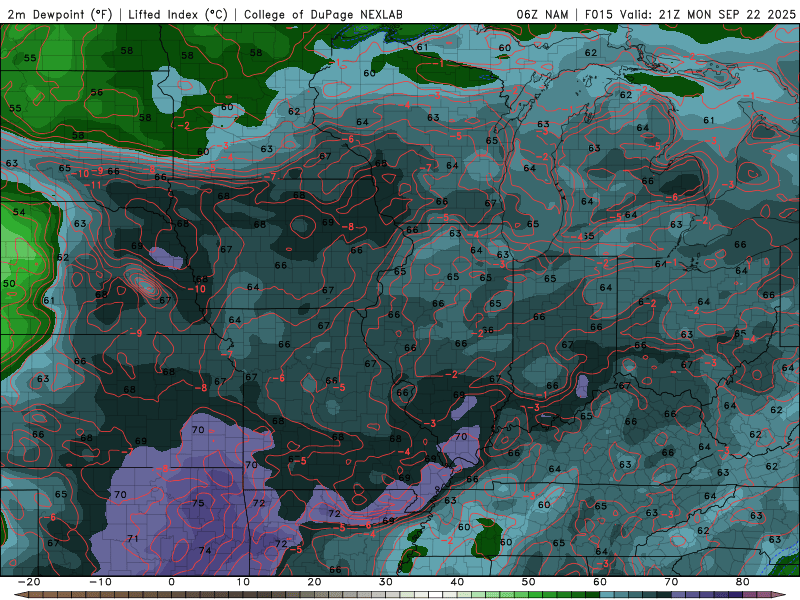This screenshot has width=800, height=600.
Task: Click brown band of color scale between -20 and -10
Action: coord(64,594)
